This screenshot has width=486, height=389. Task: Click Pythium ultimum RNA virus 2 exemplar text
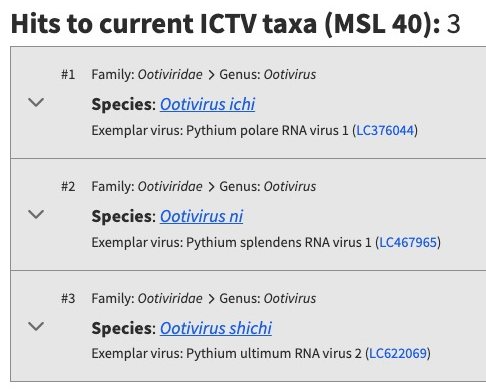pyautogui.click(x=274, y=353)
